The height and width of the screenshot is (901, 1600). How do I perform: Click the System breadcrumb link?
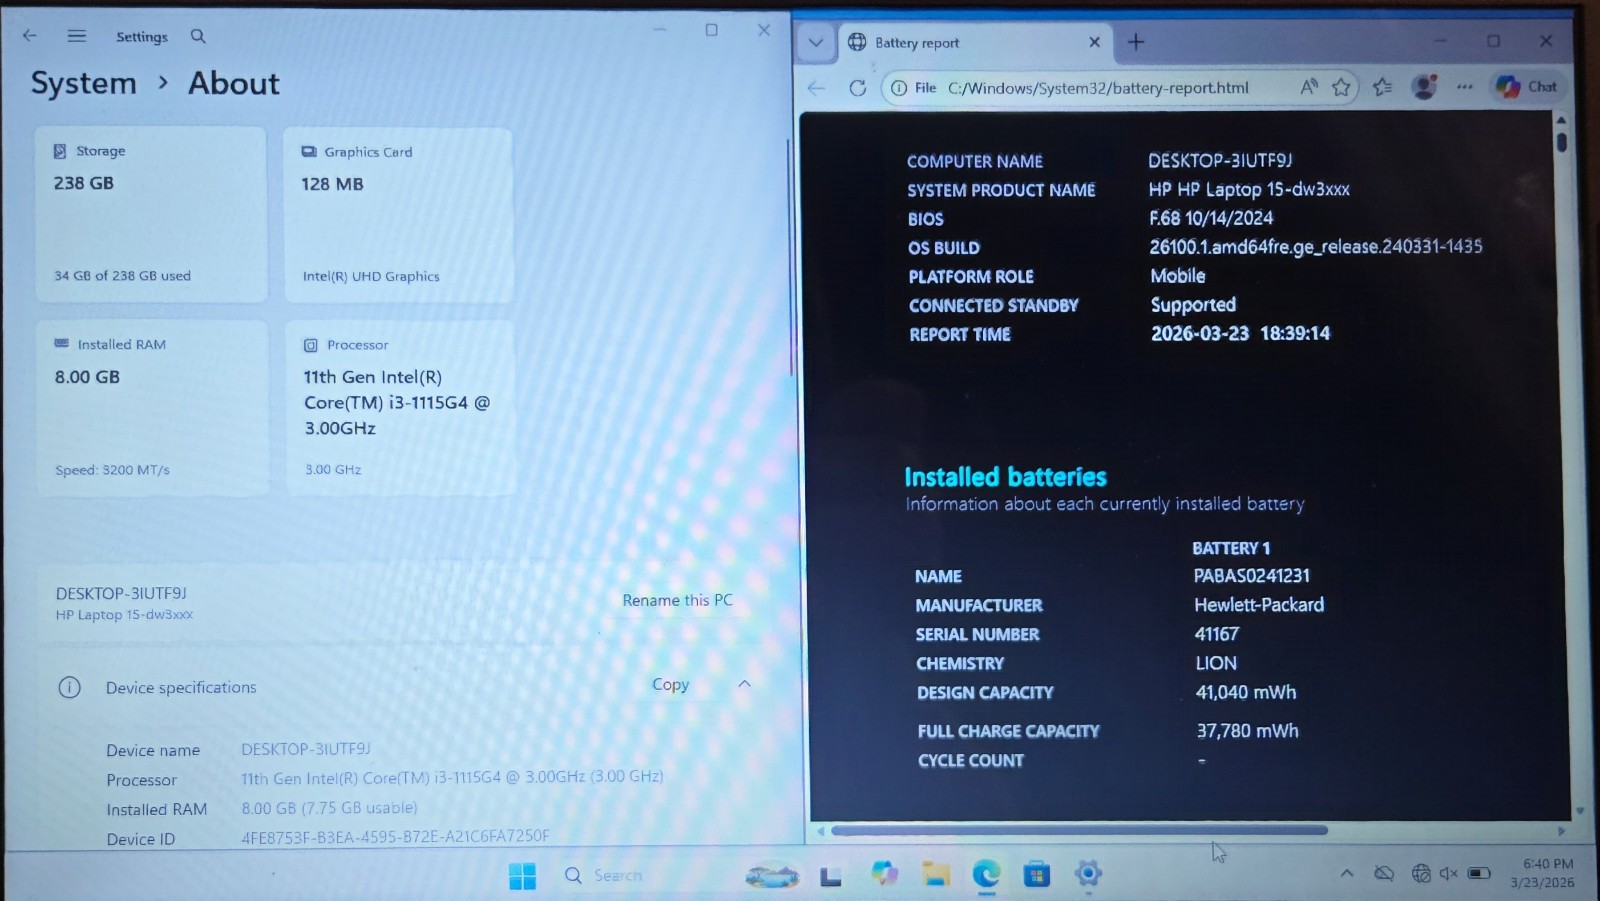[83, 83]
